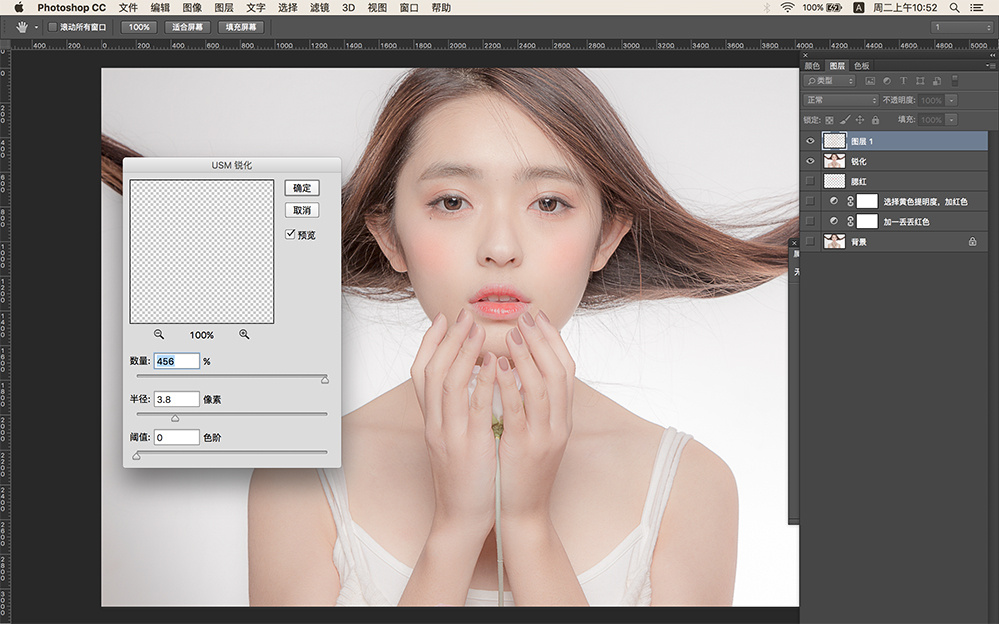
Task: Zoom in the USM preview
Action: pos(244,334)
